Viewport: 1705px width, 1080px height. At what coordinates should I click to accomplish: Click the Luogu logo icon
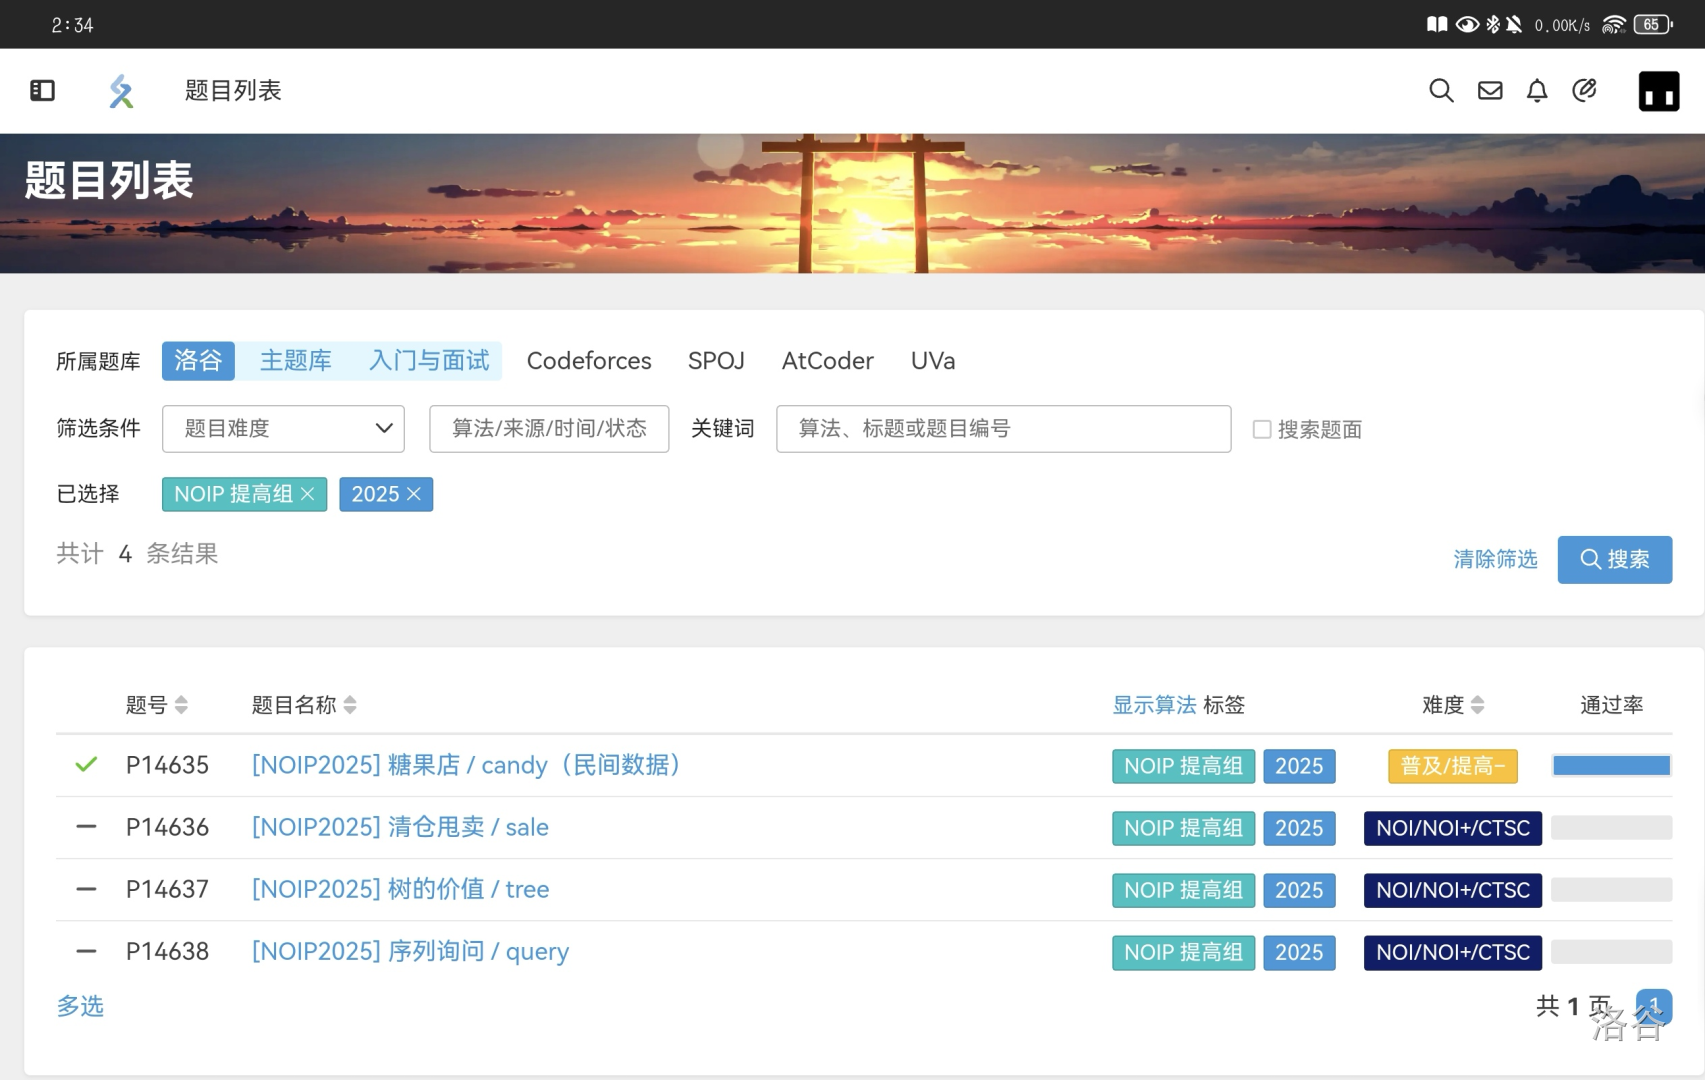tap(121, 91)
